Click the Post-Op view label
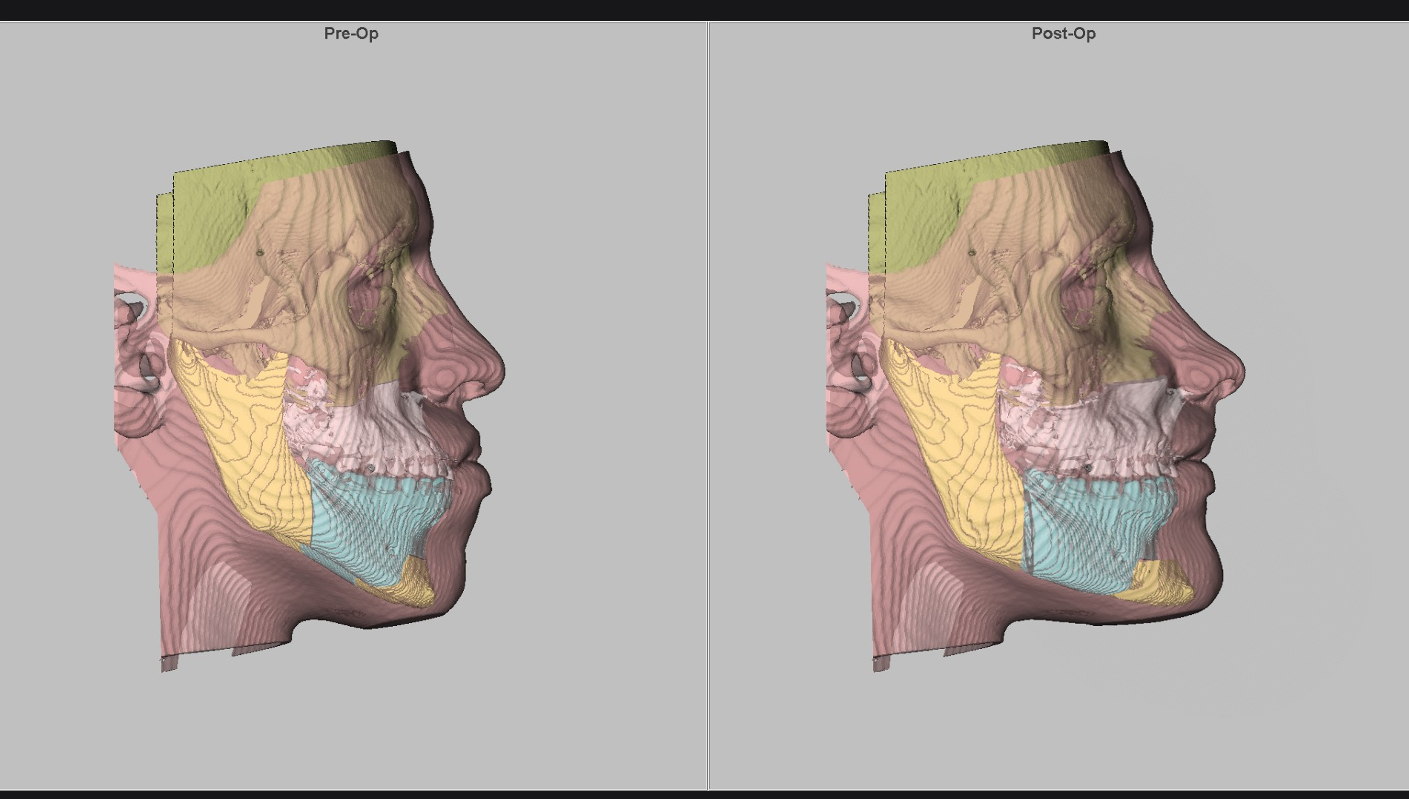Viewport: 1409px width, 799px height. point(1063,34)
